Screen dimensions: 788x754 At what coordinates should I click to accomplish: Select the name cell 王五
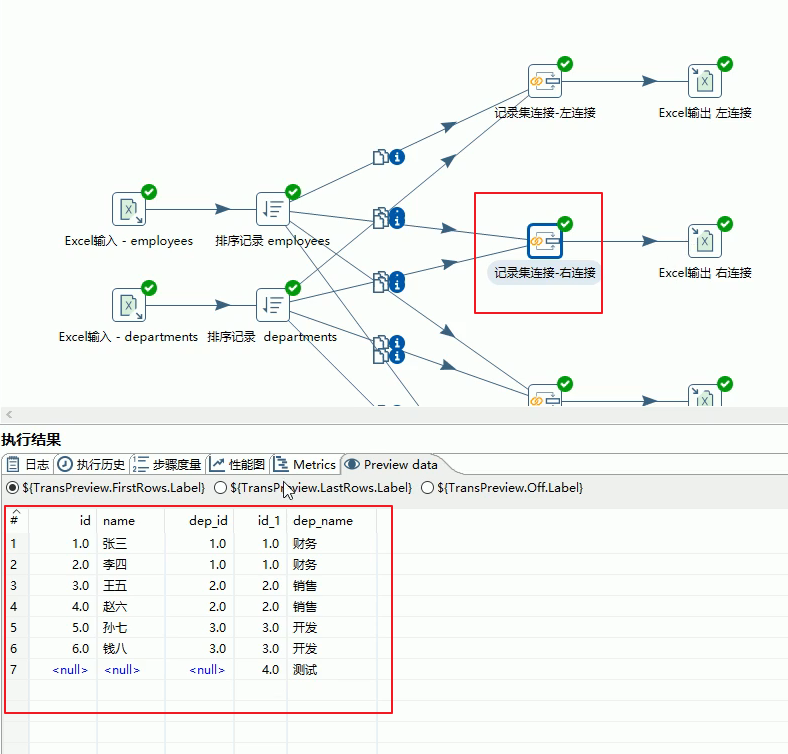coord(131,586)
